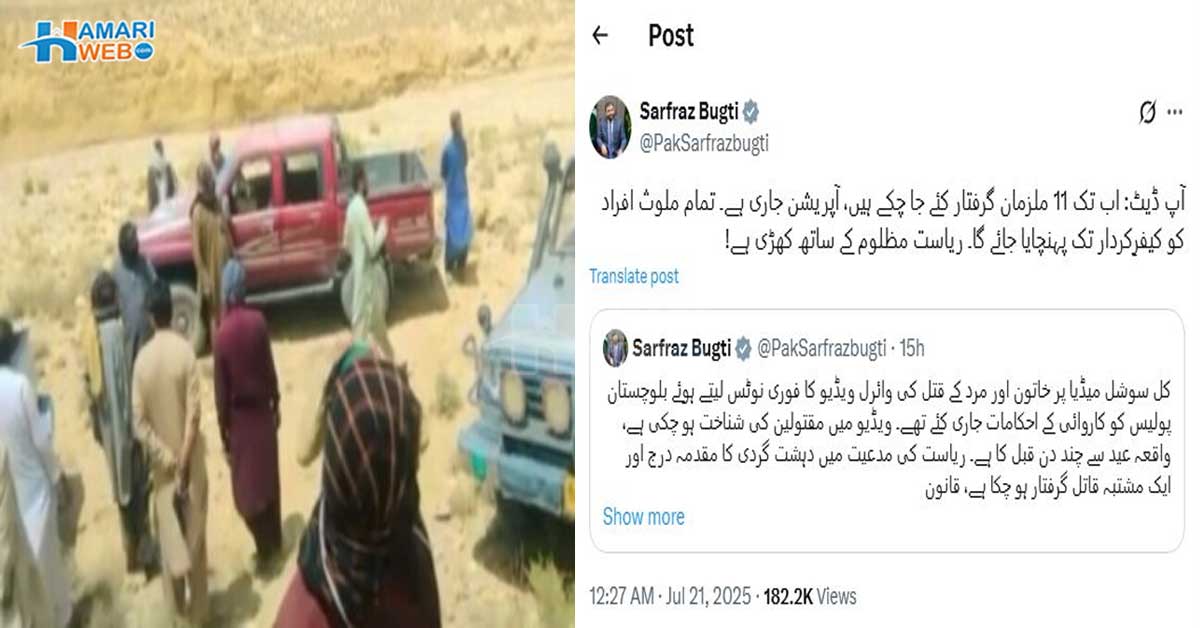This screenshot has width=1200, height=628.
Task: Expand the quoted post with Show more
Action: click(x=643, y=517)
